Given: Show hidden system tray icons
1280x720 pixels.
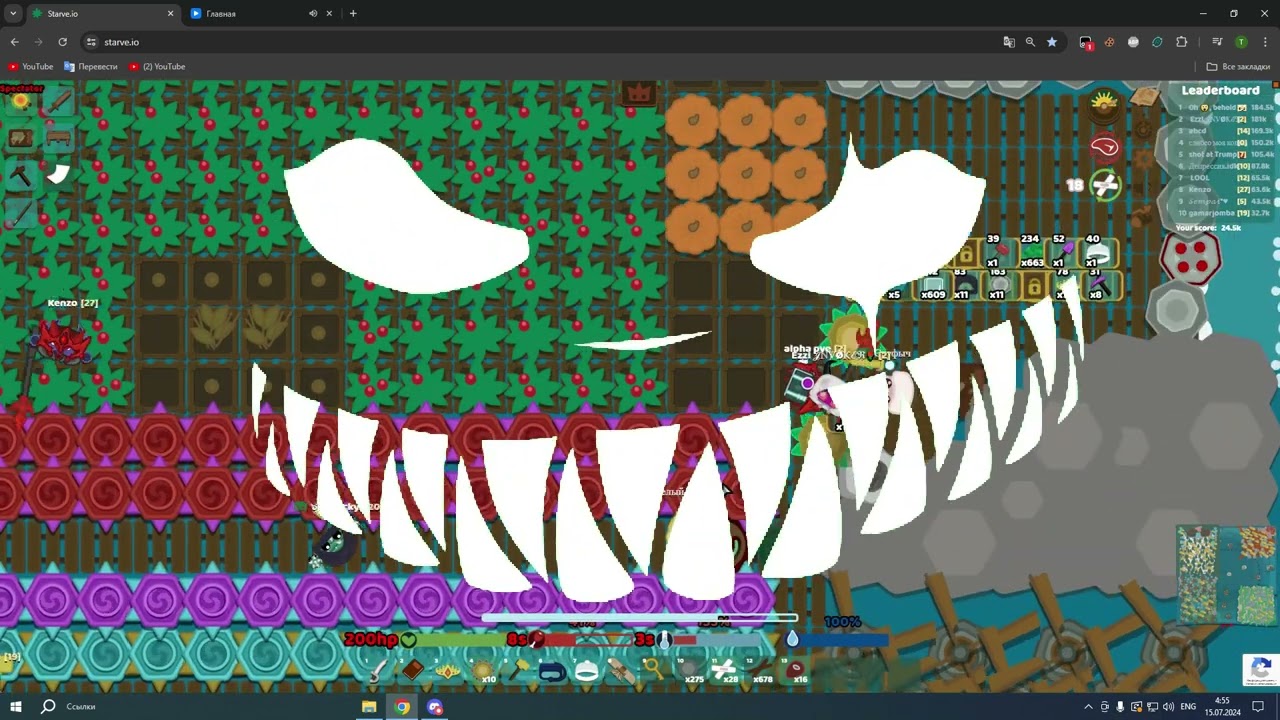Looking at the screenshot, I should (x=1088, y=707).
